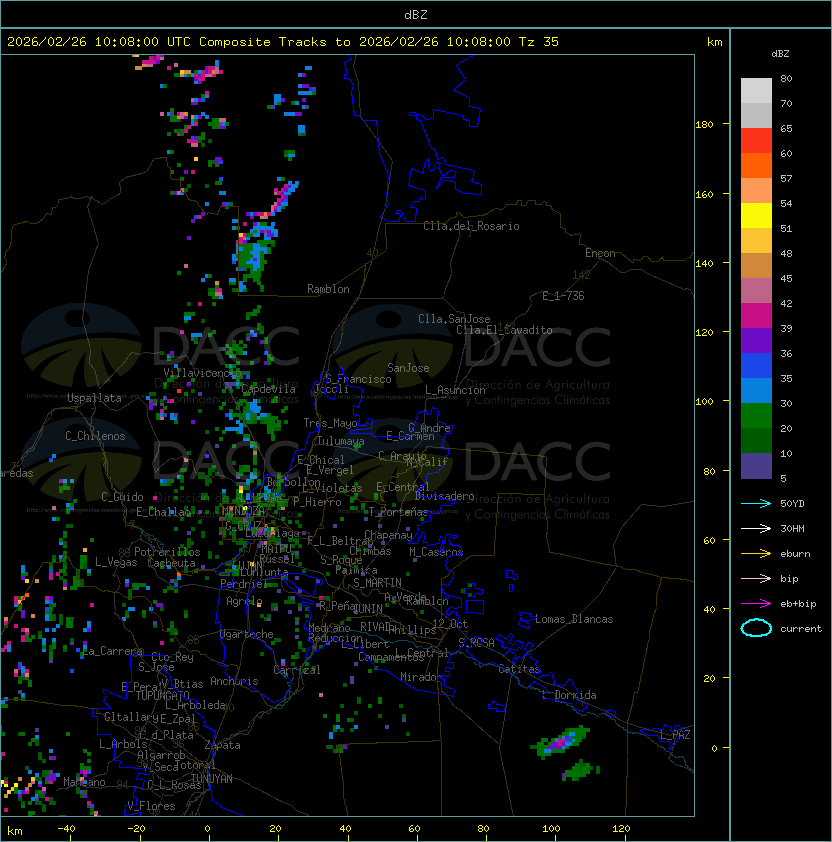Pick the 42 dBZ magenta color swatch

756,315
